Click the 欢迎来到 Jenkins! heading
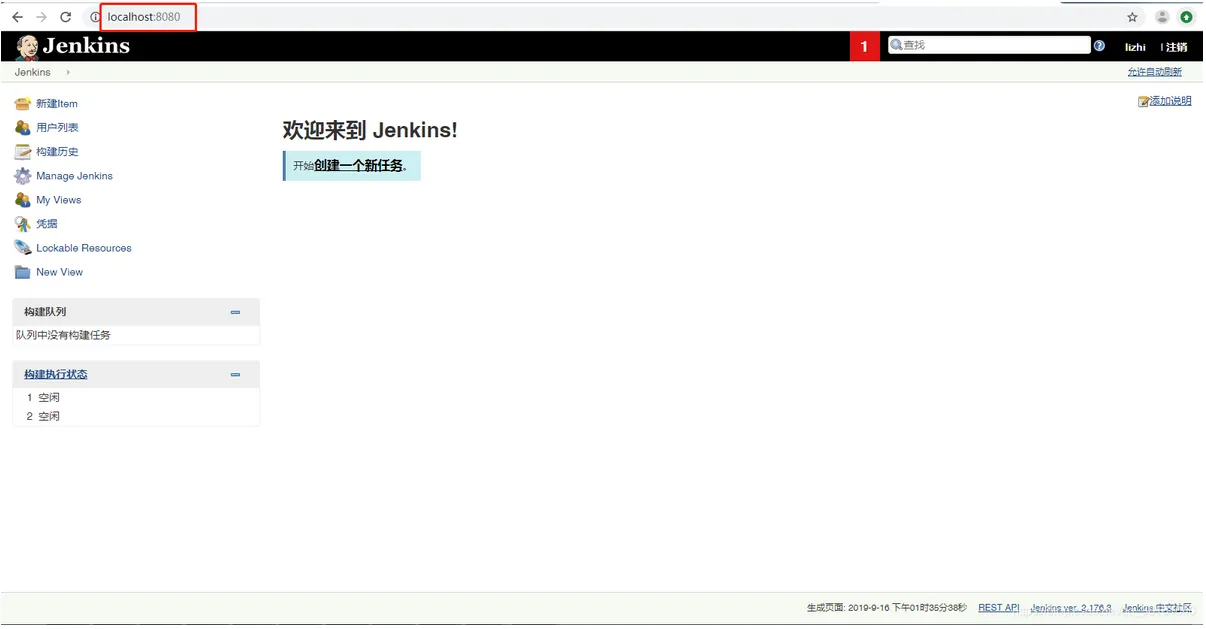This screenshot has height=629, width=1206. pyautogui.click(x=370, y=130)
